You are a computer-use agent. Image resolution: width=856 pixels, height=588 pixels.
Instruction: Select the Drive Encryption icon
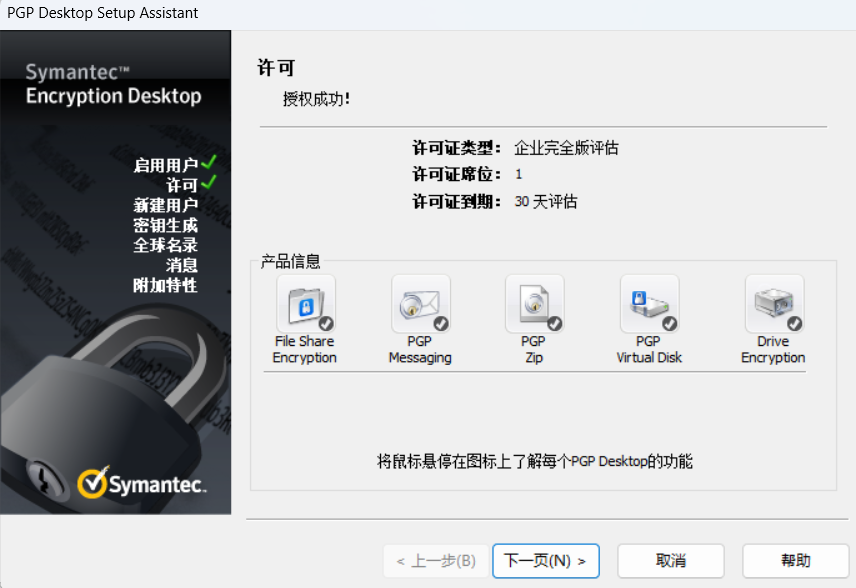(x=774, y=304)
